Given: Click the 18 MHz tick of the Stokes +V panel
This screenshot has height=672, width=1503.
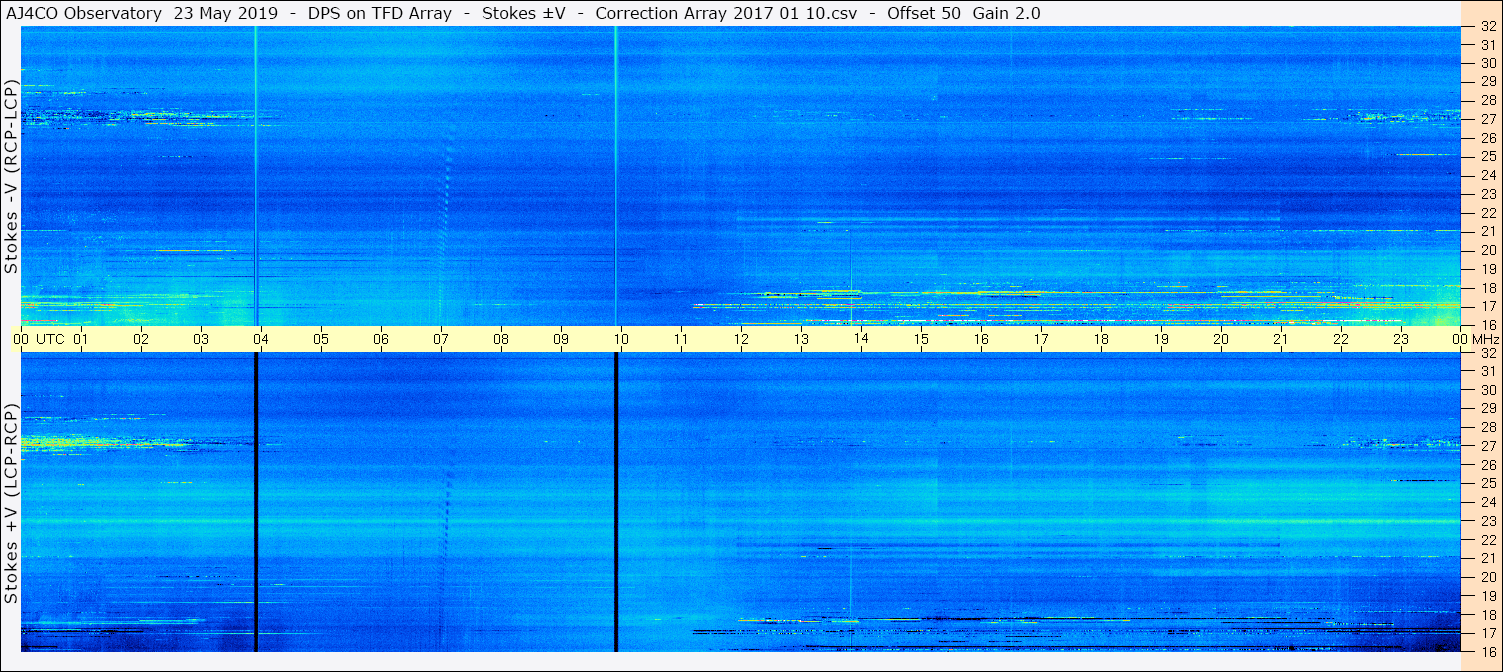Looking at the screenshot, I should (x=1487, y=614).
